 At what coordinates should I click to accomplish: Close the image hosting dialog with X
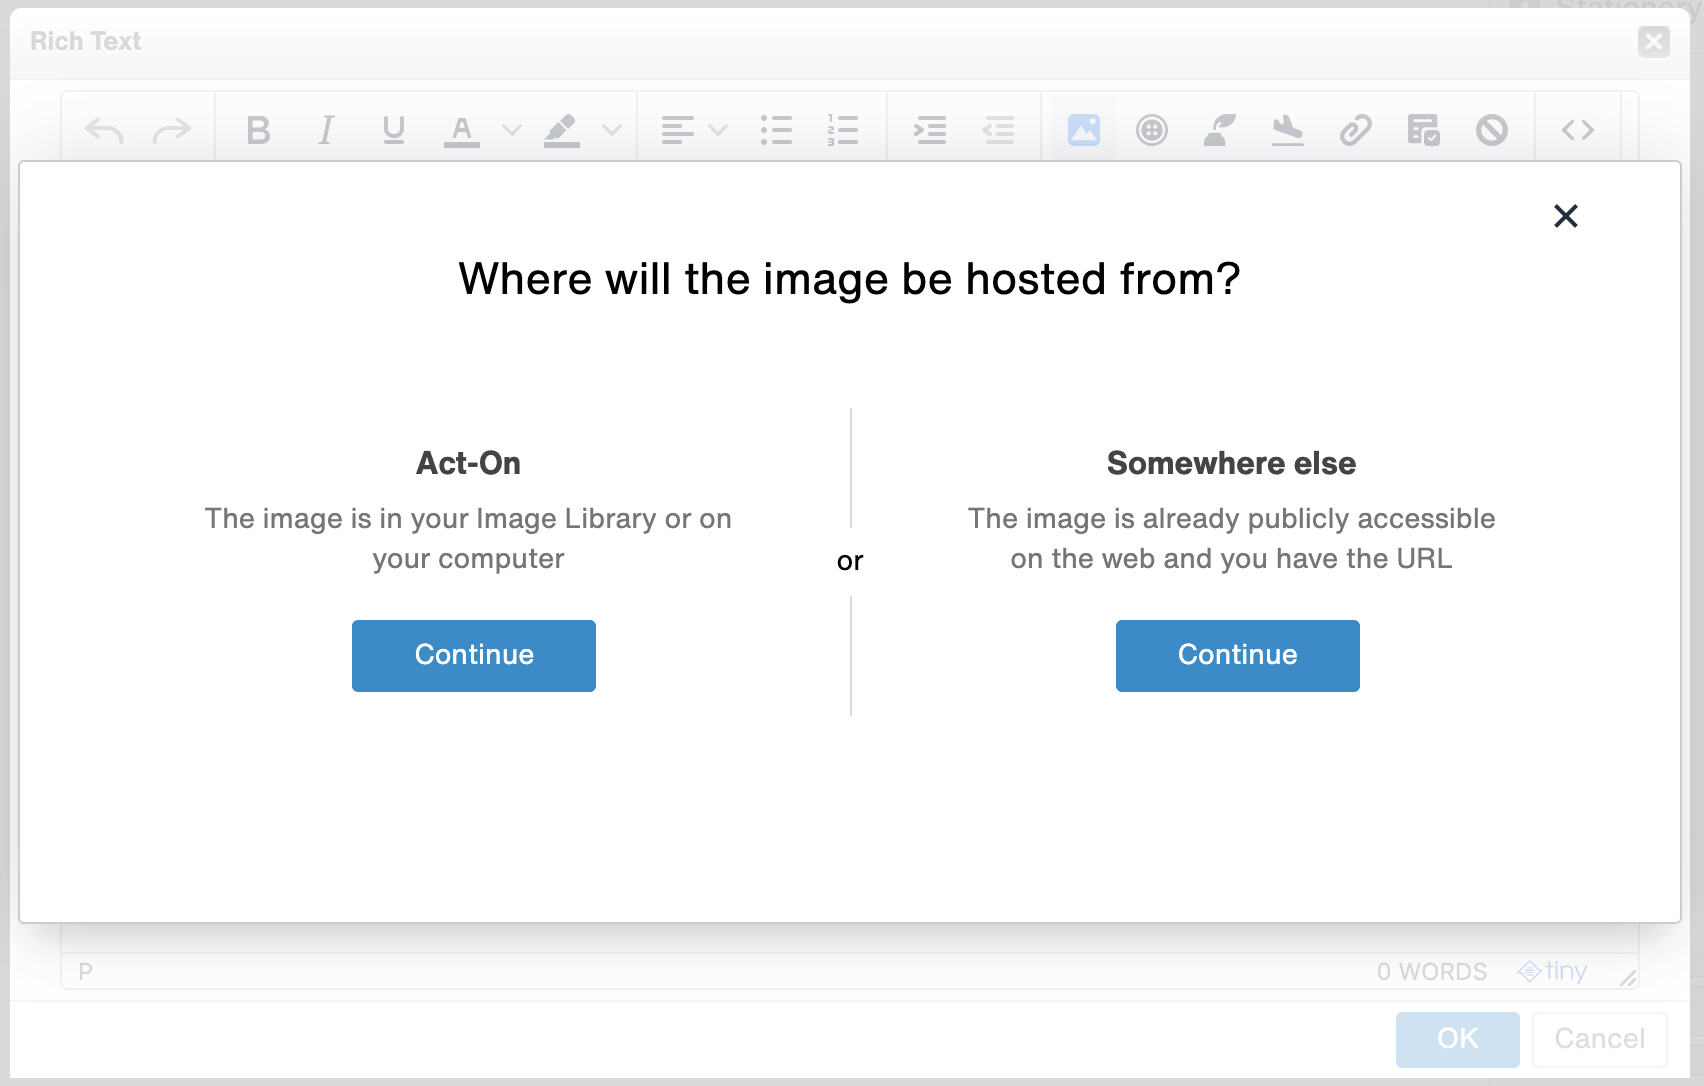point(1566,216)
